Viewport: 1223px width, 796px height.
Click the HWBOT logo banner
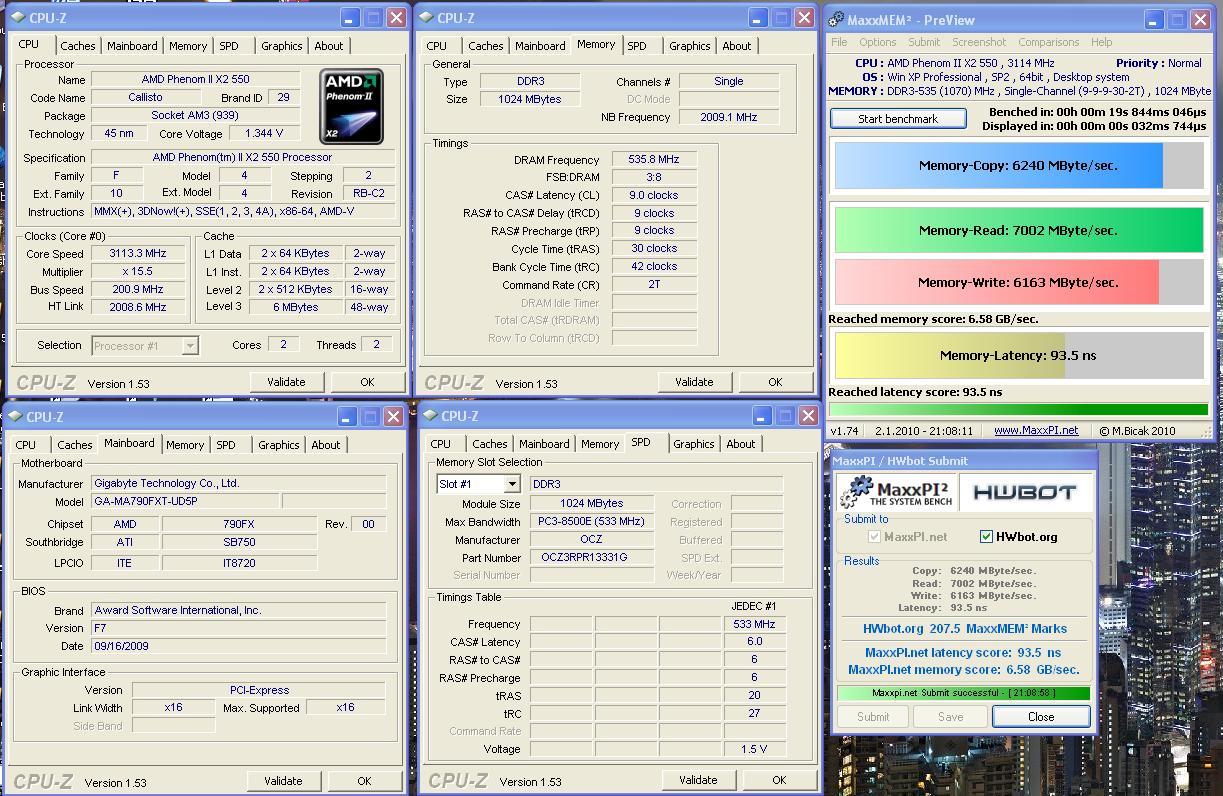(1025, 492)
